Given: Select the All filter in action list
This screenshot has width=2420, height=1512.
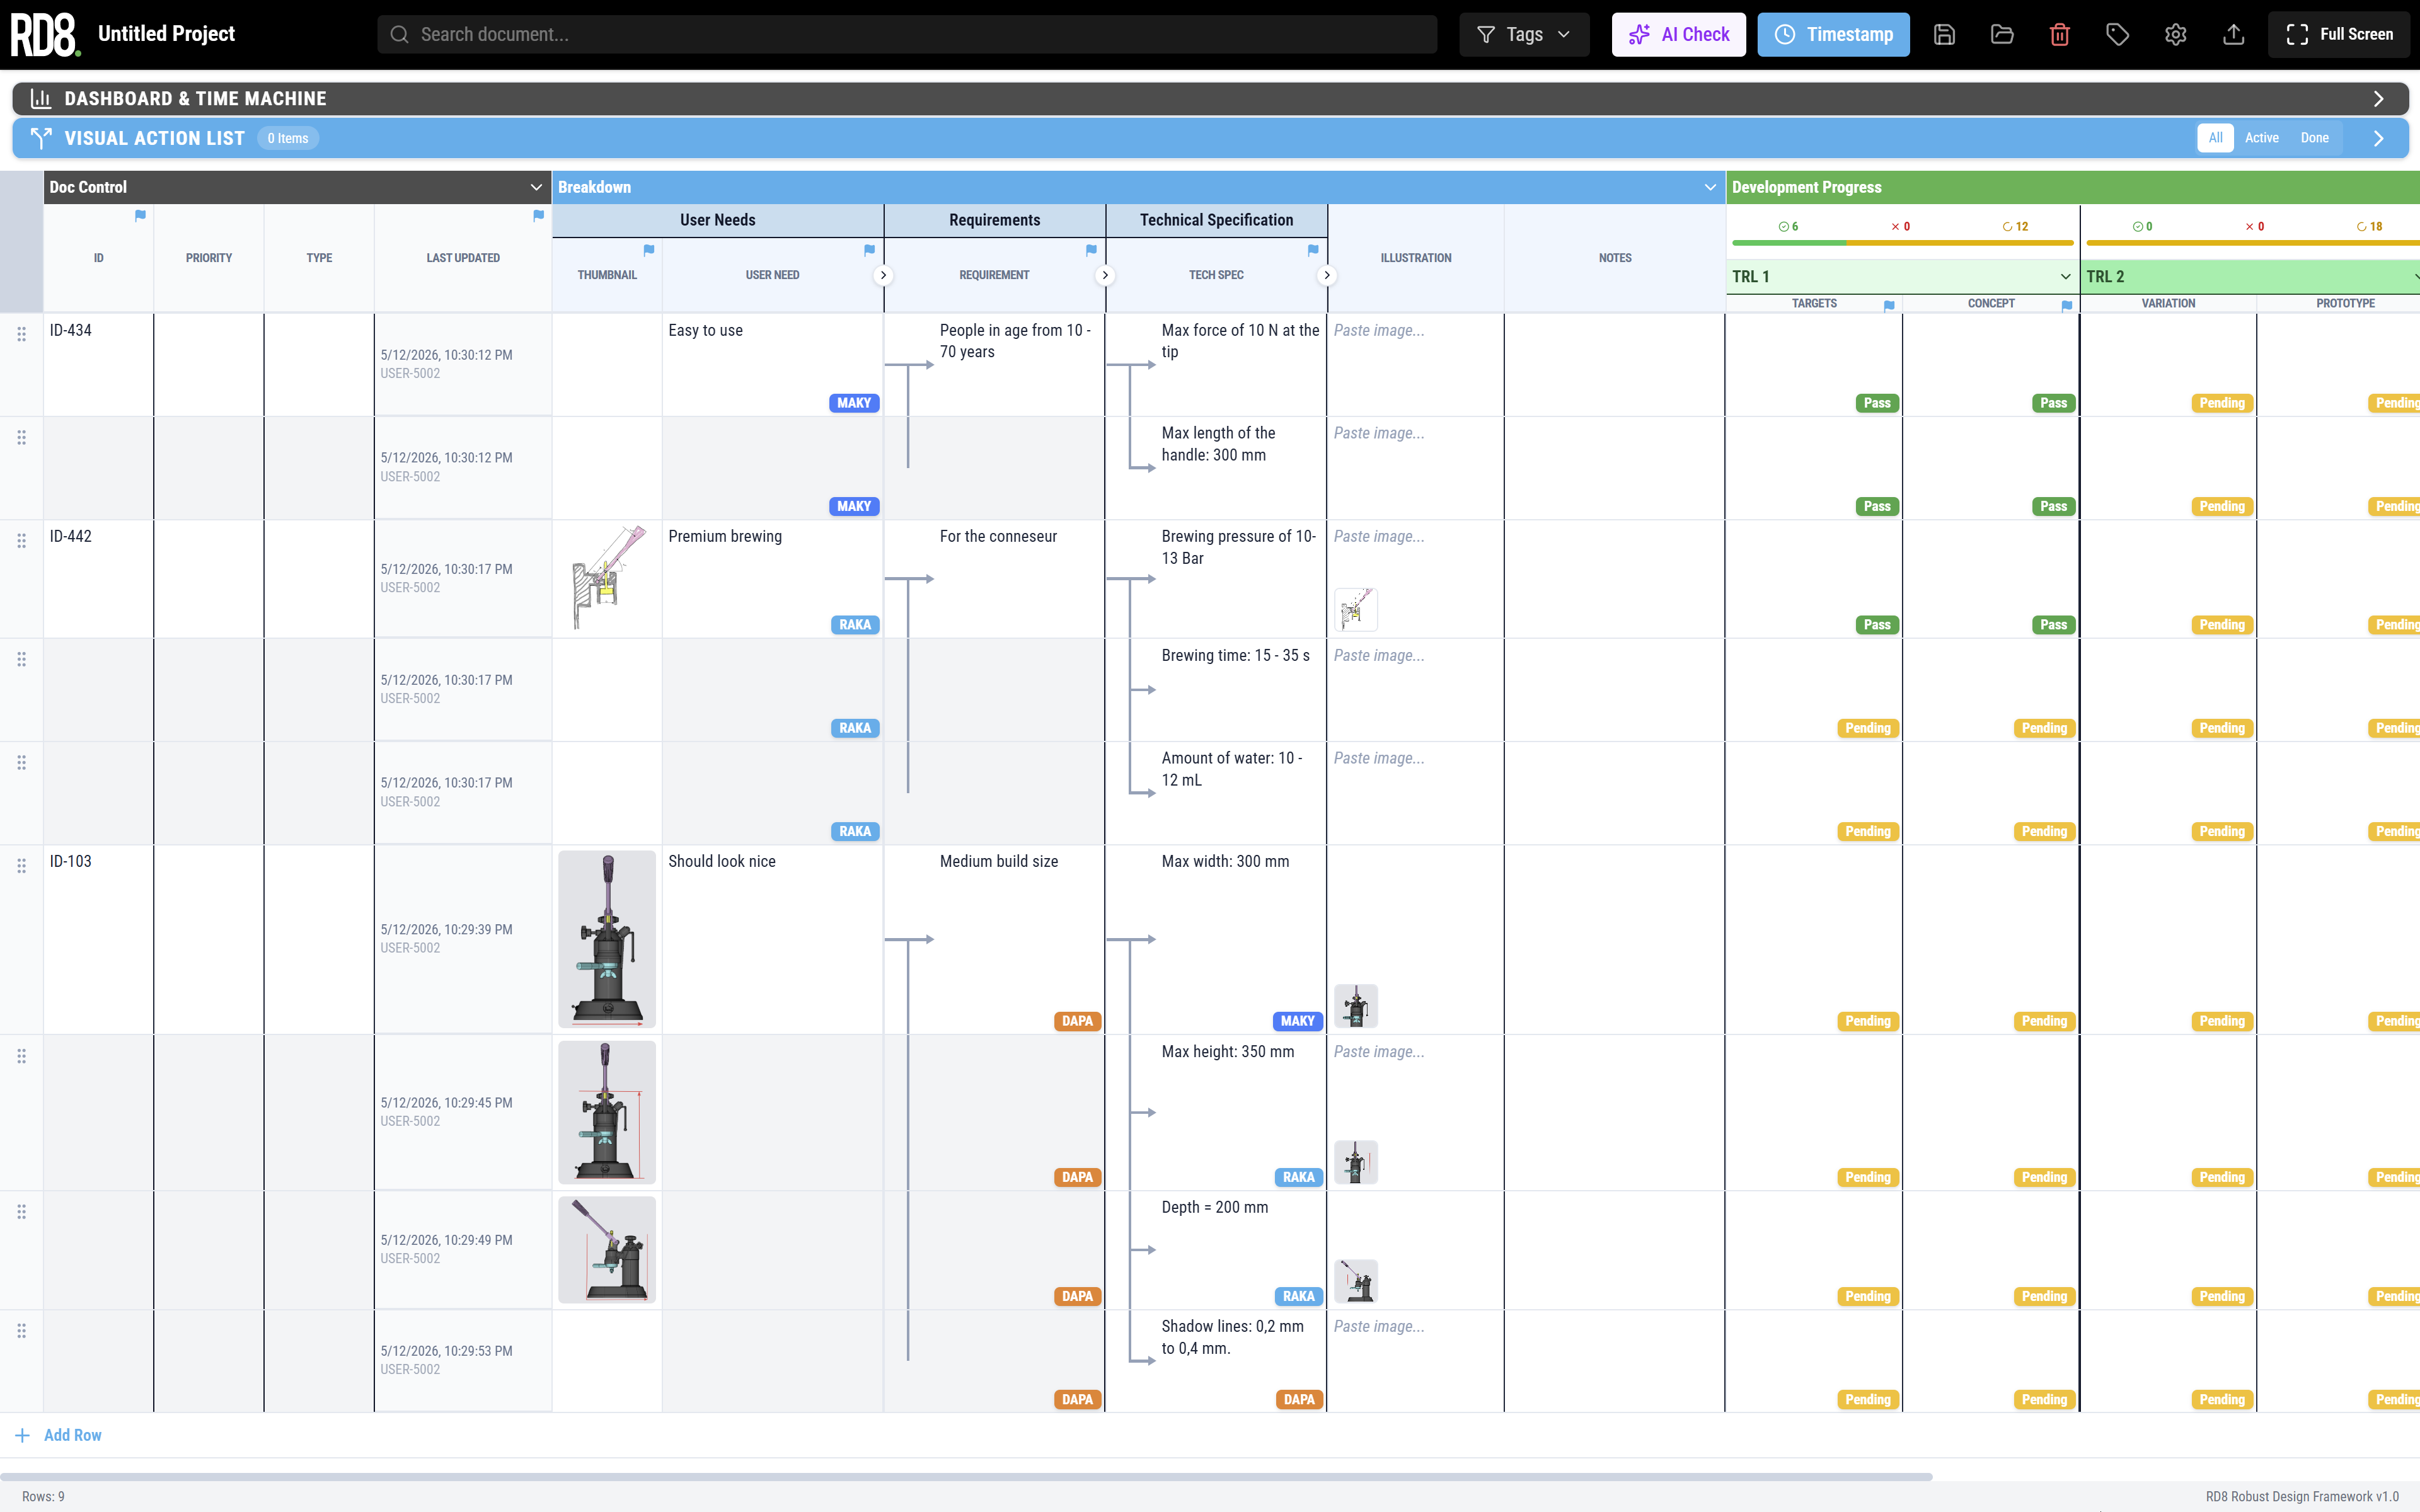Looking at the screenshot, I should pos(2215,138).
